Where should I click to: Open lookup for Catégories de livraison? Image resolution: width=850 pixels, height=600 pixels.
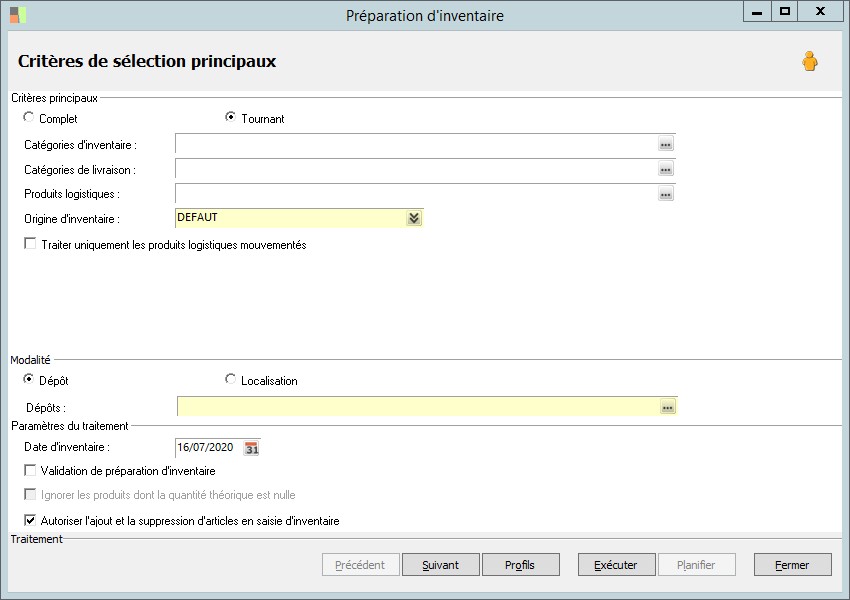click(666, 169)
